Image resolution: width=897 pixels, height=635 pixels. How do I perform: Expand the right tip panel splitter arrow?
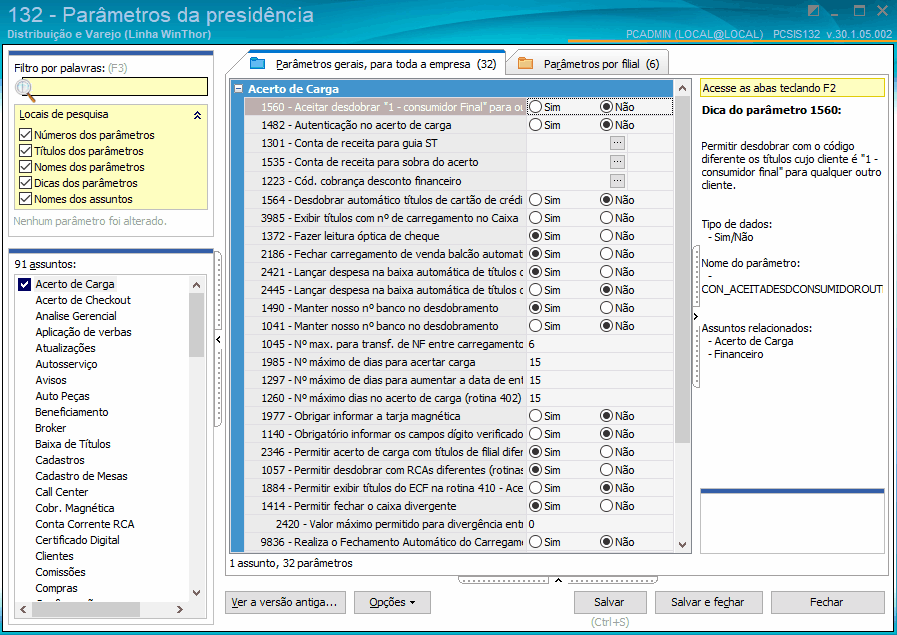696,316
